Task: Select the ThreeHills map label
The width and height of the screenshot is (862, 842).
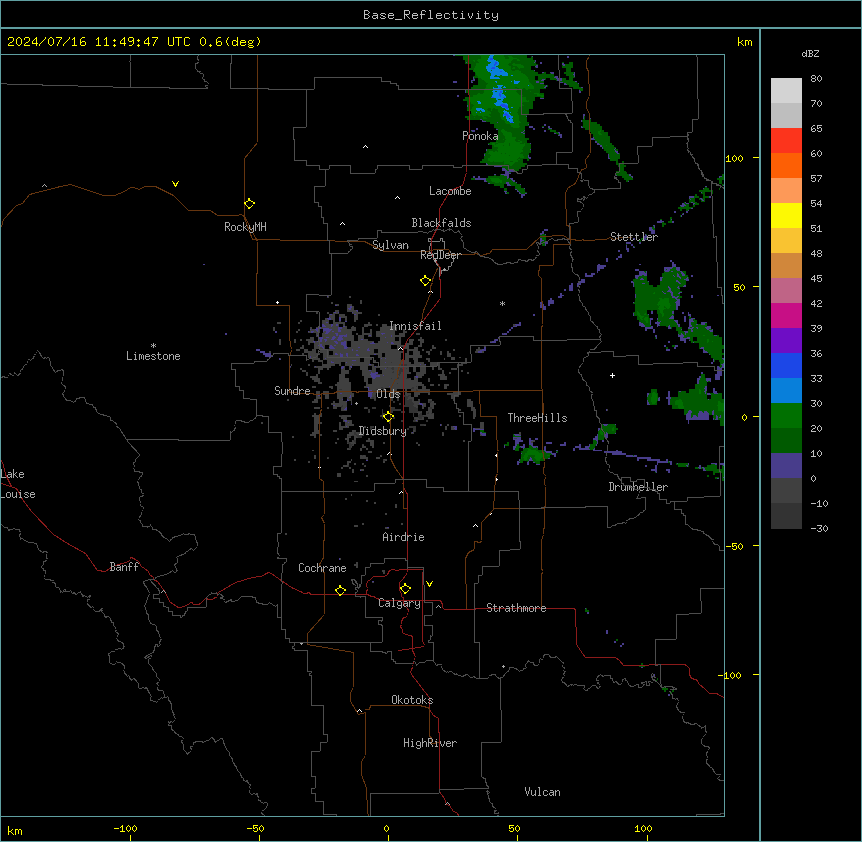Action: point(537,418)
